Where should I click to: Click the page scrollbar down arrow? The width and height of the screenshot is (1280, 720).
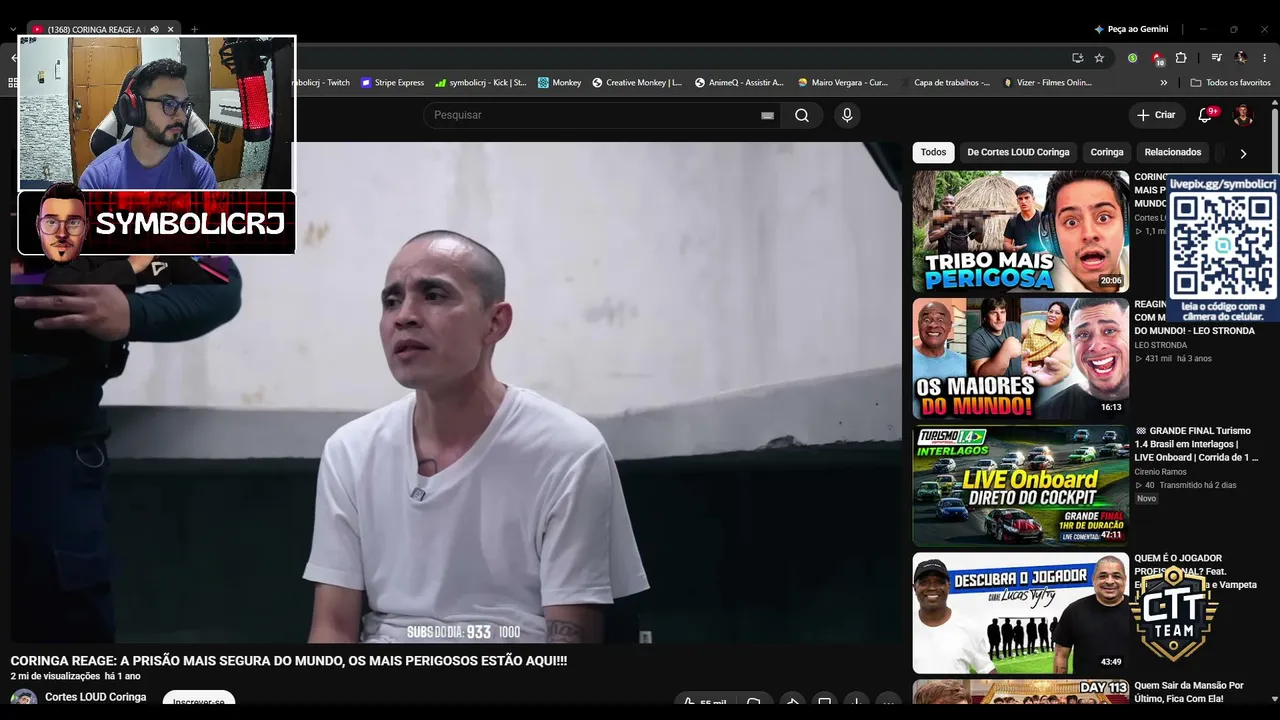1273,699
